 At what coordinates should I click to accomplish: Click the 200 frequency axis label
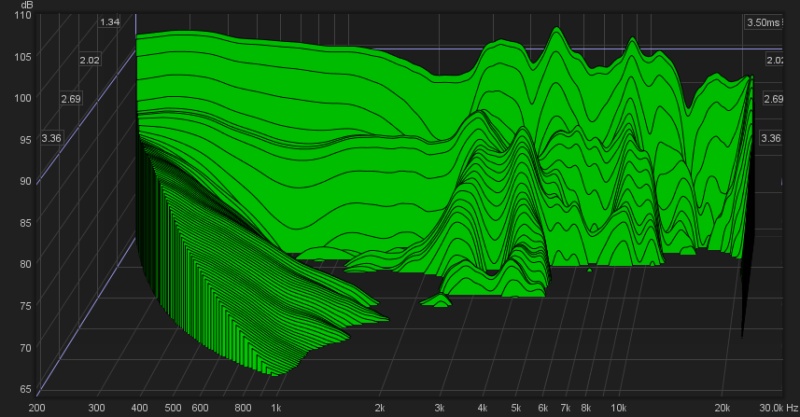point(37,408)
